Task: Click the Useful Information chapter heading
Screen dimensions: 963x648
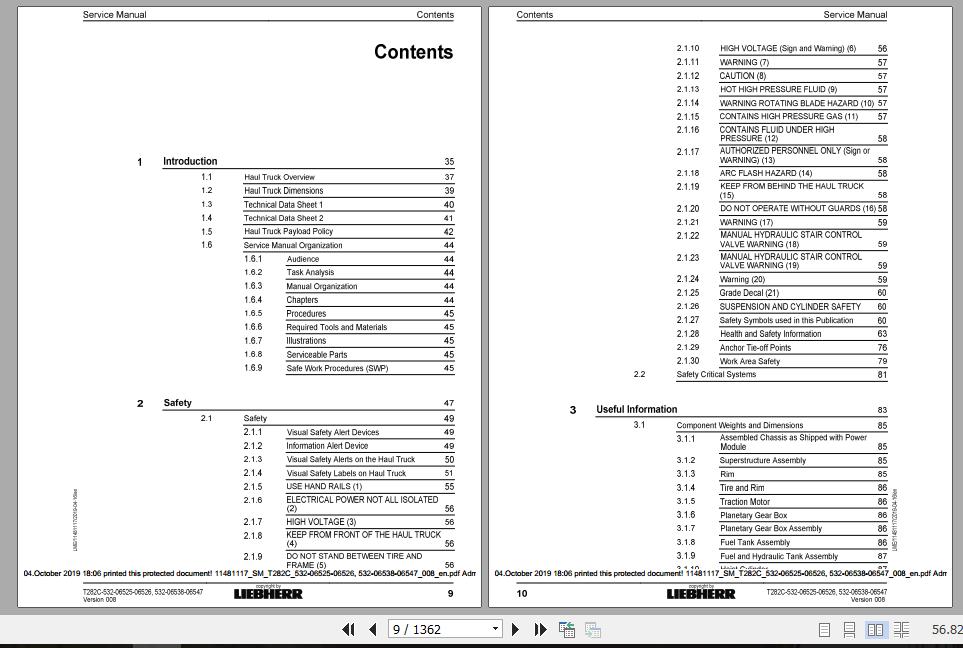Action: click(637, 409)
